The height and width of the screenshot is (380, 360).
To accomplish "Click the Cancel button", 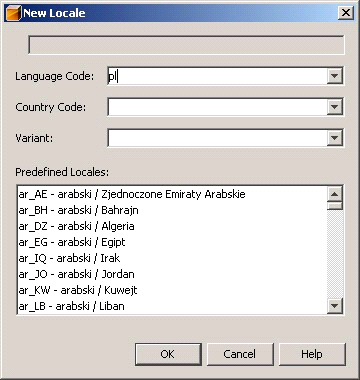I will [240, 354].
